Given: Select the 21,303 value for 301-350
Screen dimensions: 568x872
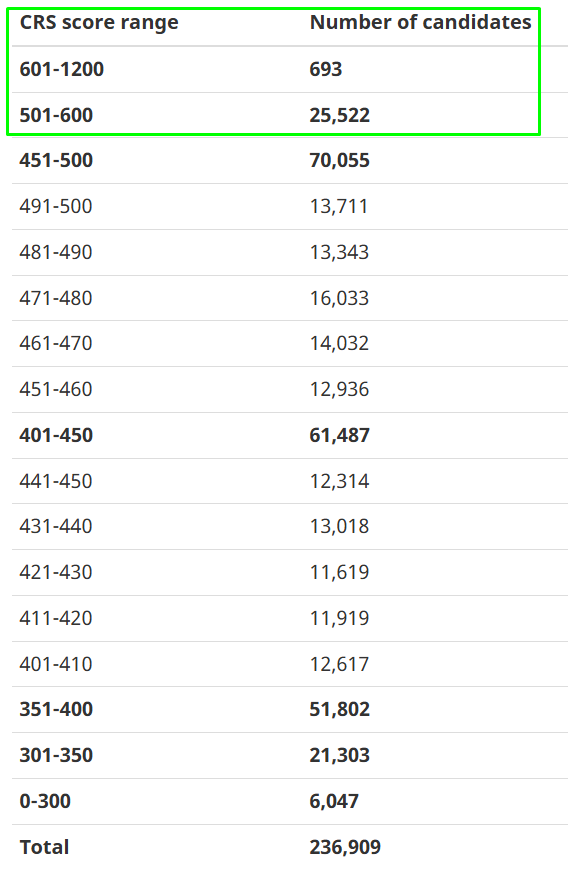Looking at the screenshot, I should pyautogui.click(x=340, y=756).
